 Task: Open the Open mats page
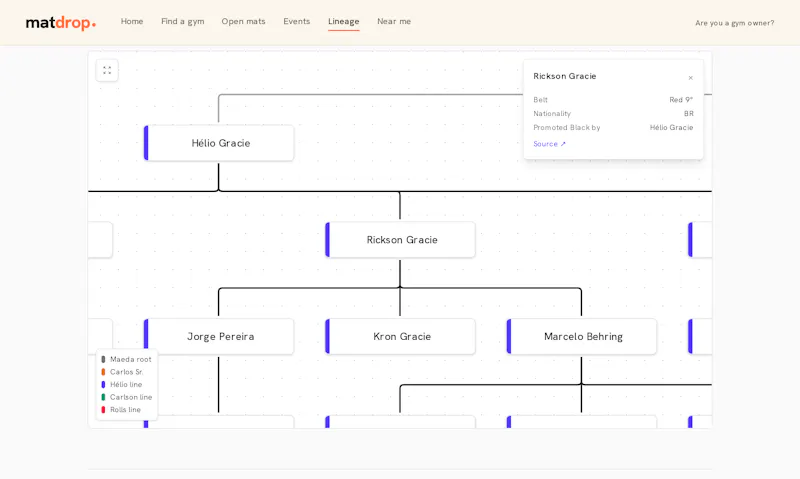pos(243,21)
